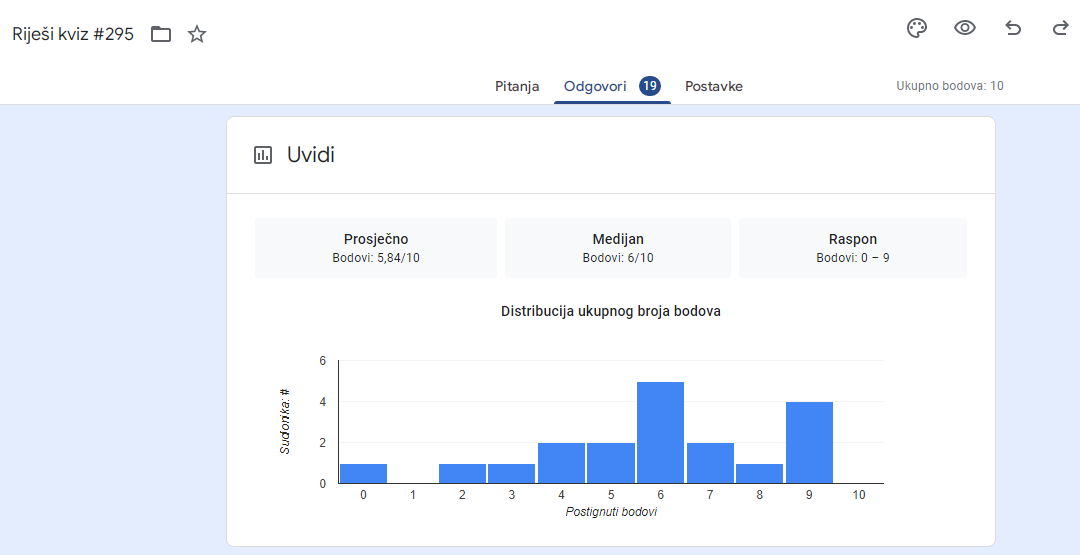Open the Postavke tab
1080x555 pixels.
714,87
